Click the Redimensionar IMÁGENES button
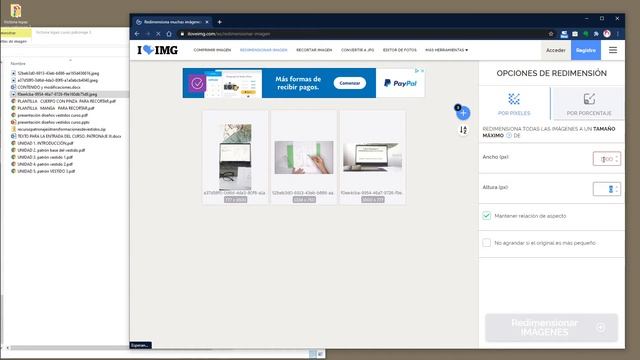Viewport: 640px width, 360px height. pos(551,327)
